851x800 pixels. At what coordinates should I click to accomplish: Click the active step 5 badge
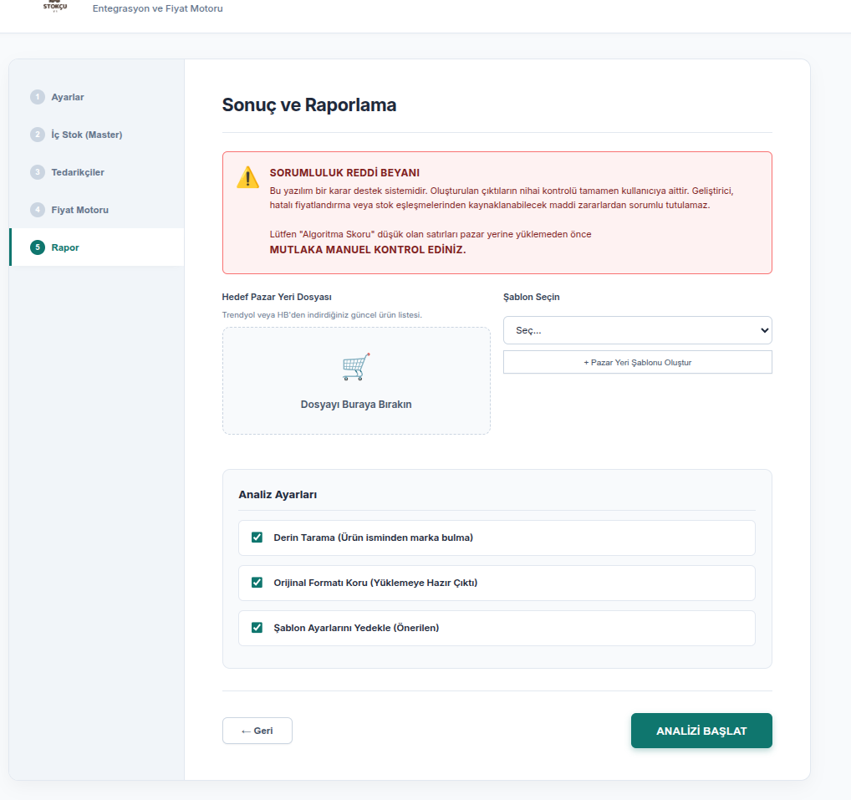point(38,247)
